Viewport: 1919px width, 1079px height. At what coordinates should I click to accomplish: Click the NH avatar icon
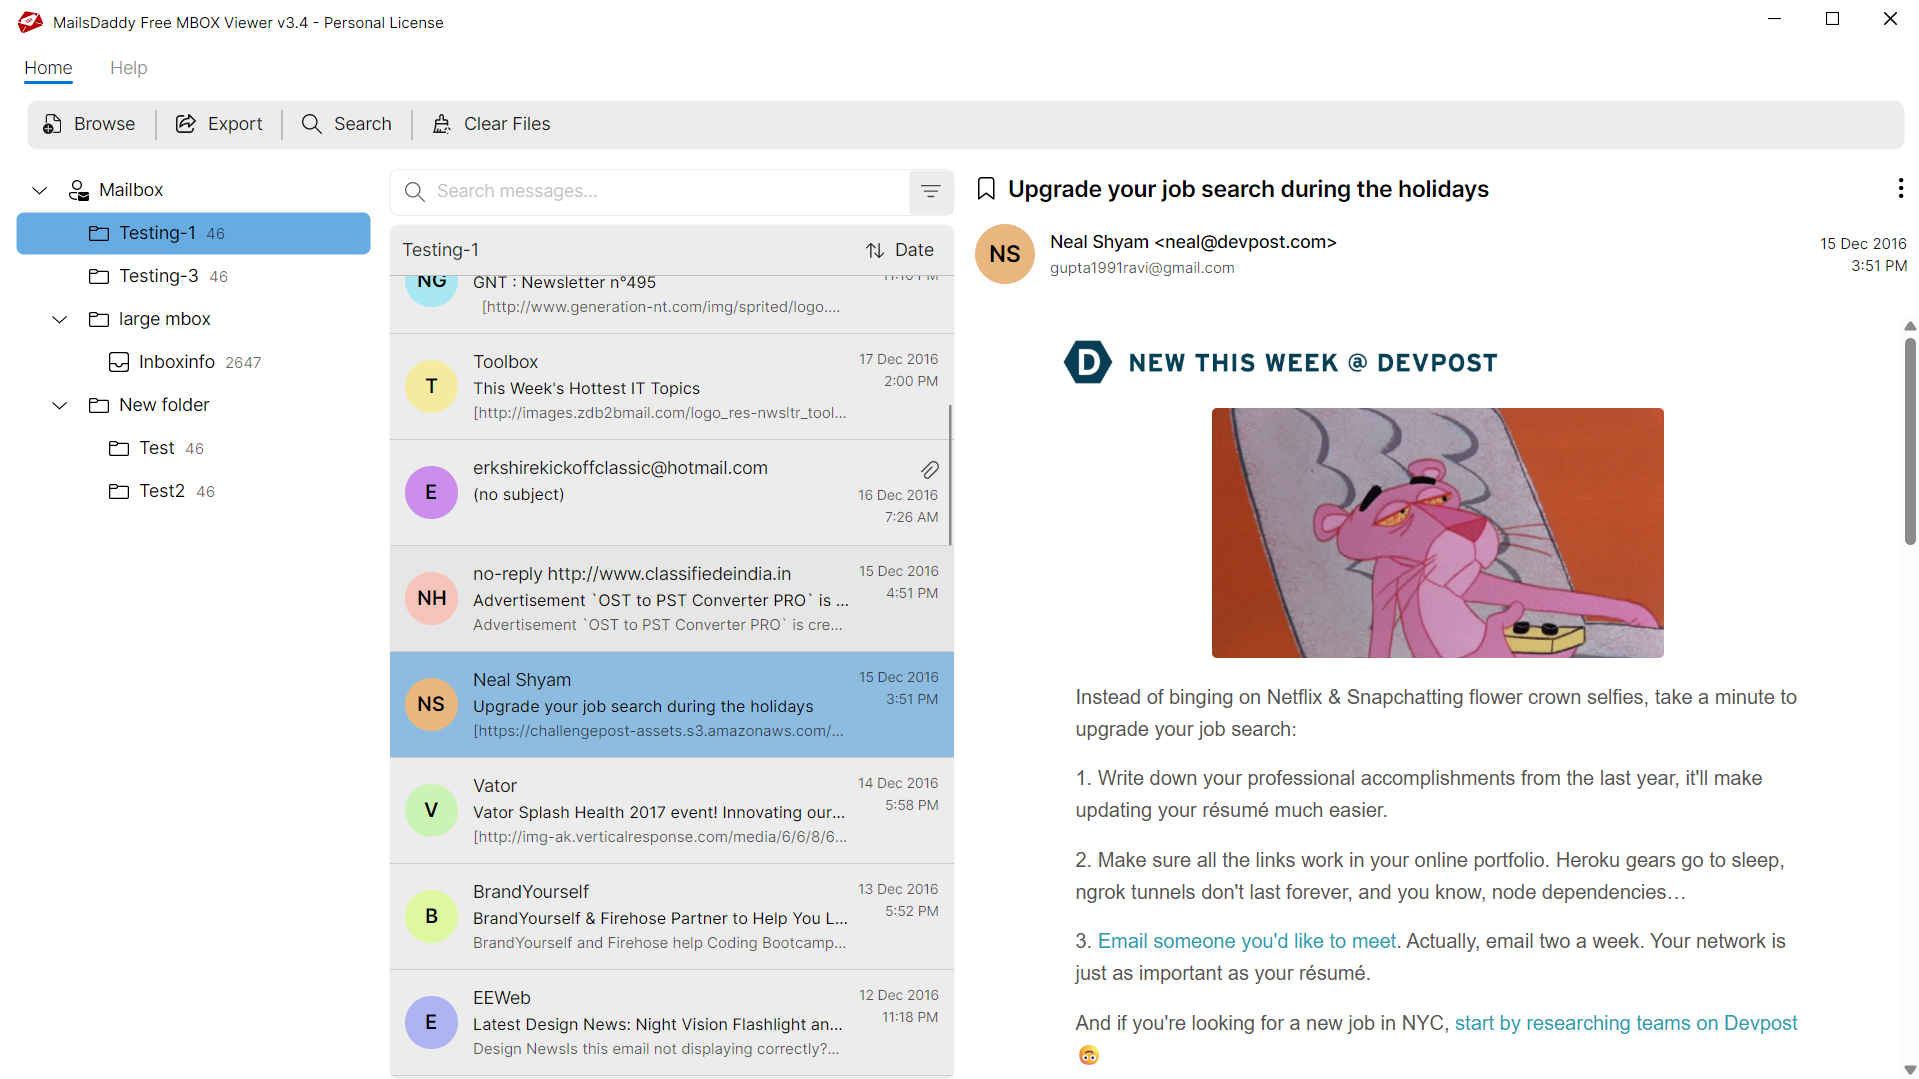(431, 599)
